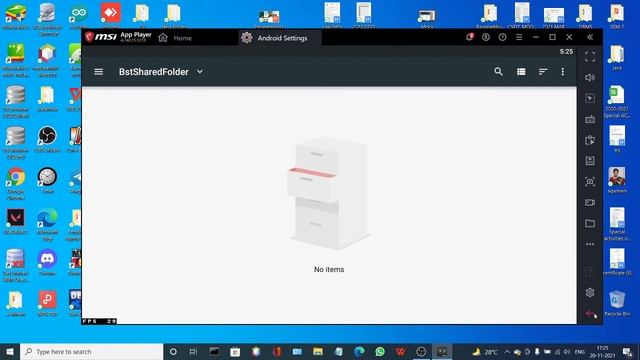Open WhatsApp from the taskbar
Image resolution: width=640 pixels, height=360 pixels.
[x=380, y=351]
